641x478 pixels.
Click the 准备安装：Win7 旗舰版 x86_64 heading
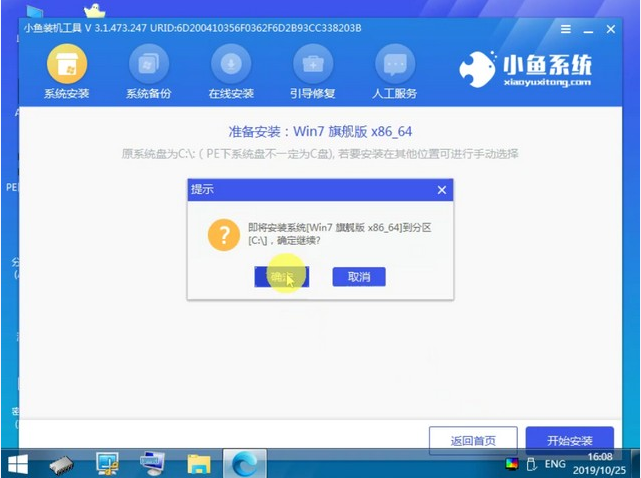(320, 132)
